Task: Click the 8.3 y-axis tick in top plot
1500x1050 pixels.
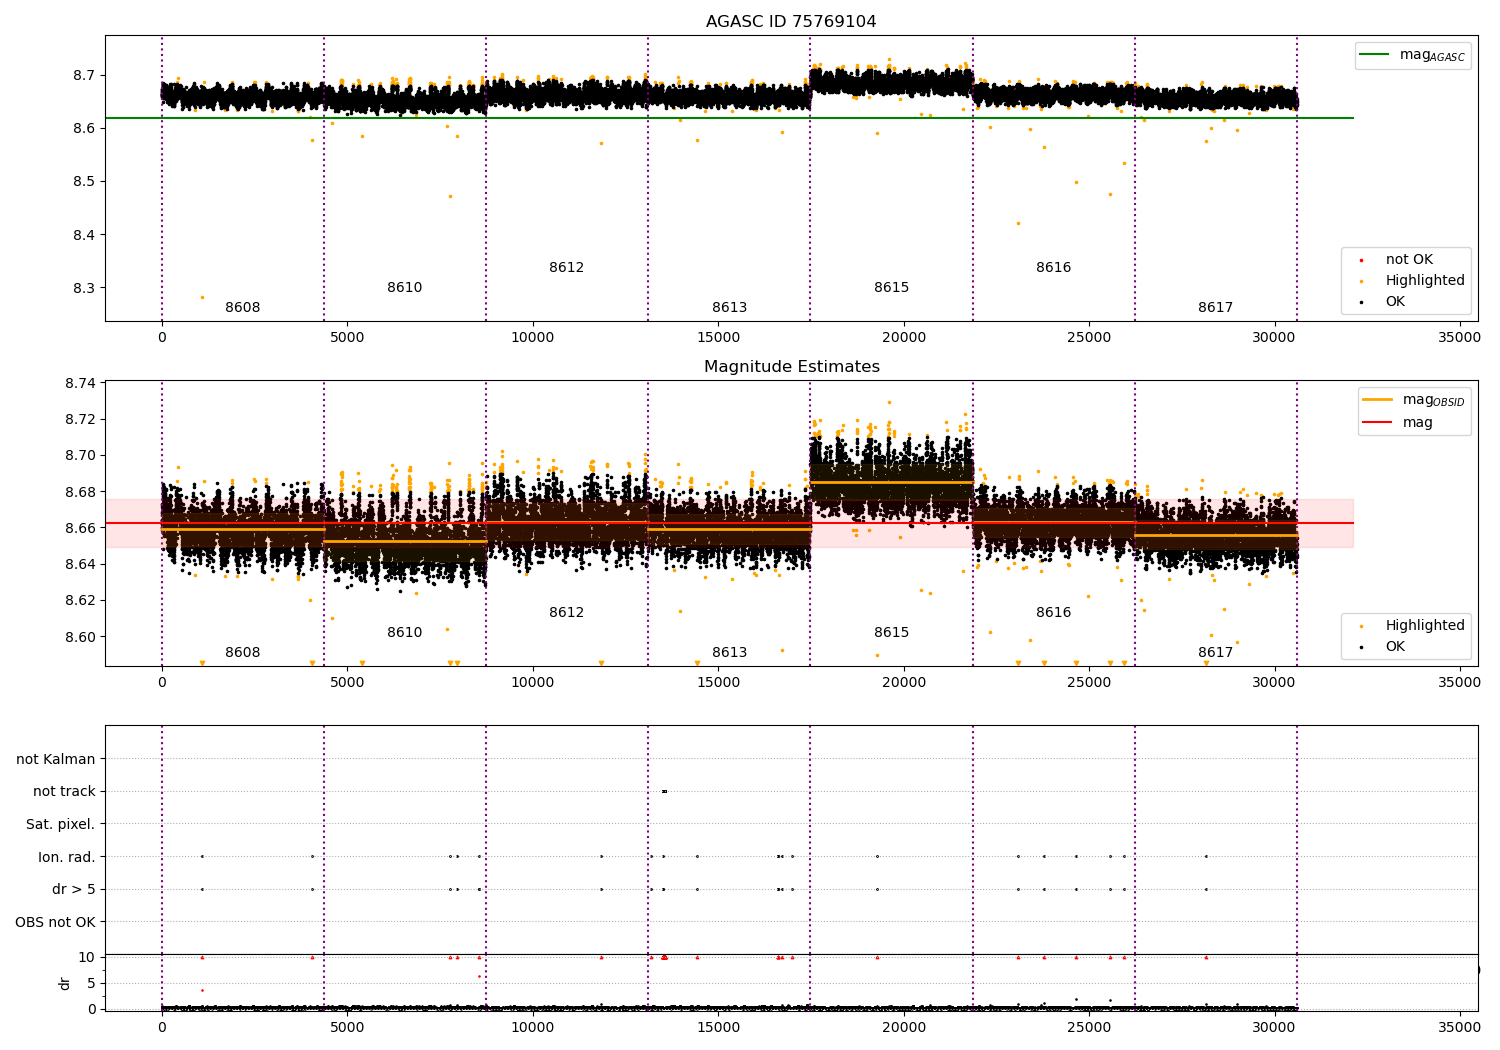Action: coord(85,288)
